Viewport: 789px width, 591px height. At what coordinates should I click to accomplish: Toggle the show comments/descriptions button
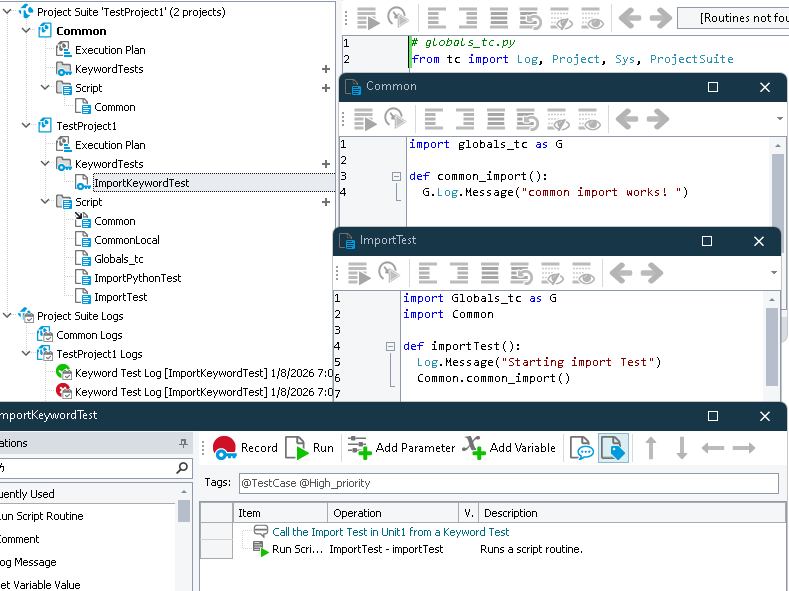click(581, 448)
